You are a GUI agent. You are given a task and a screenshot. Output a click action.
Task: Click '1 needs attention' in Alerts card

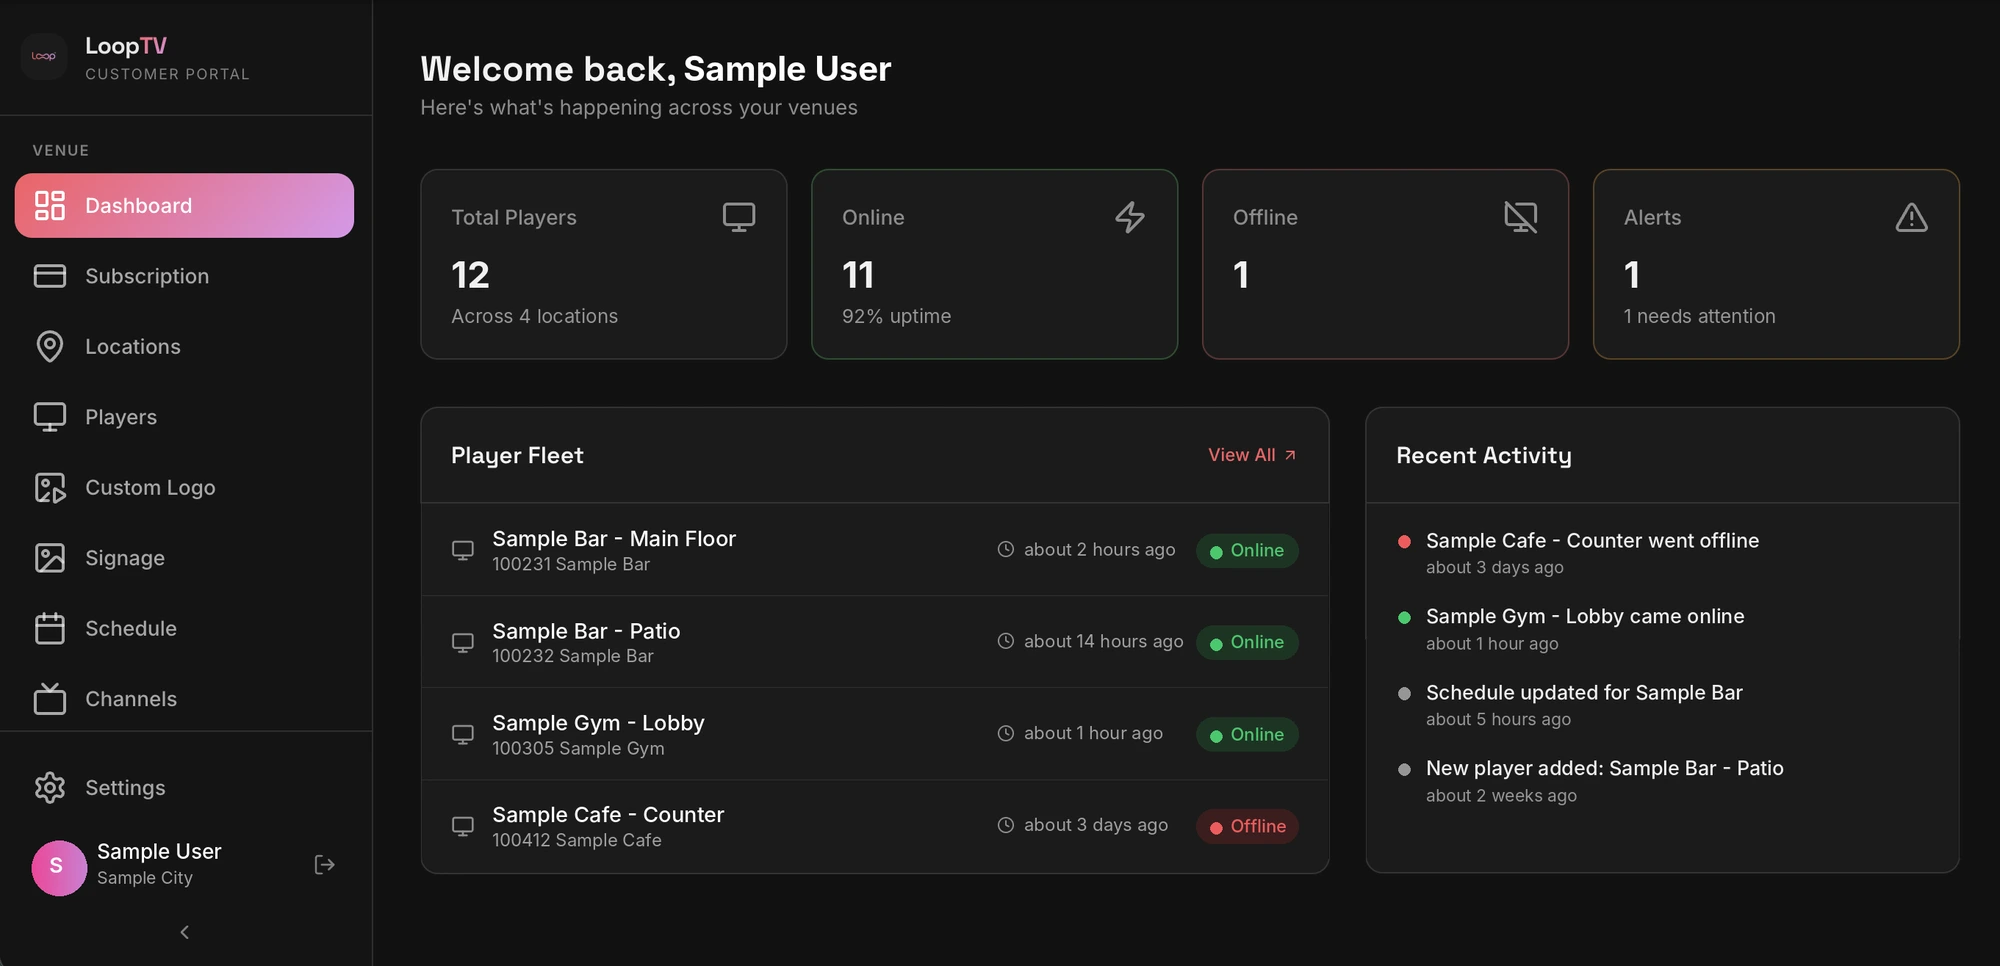[x=1699, y=316]
